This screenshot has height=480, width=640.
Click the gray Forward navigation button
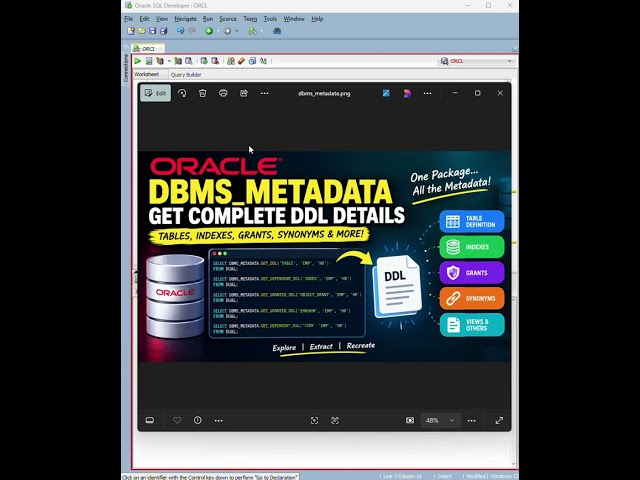(228, 31)
